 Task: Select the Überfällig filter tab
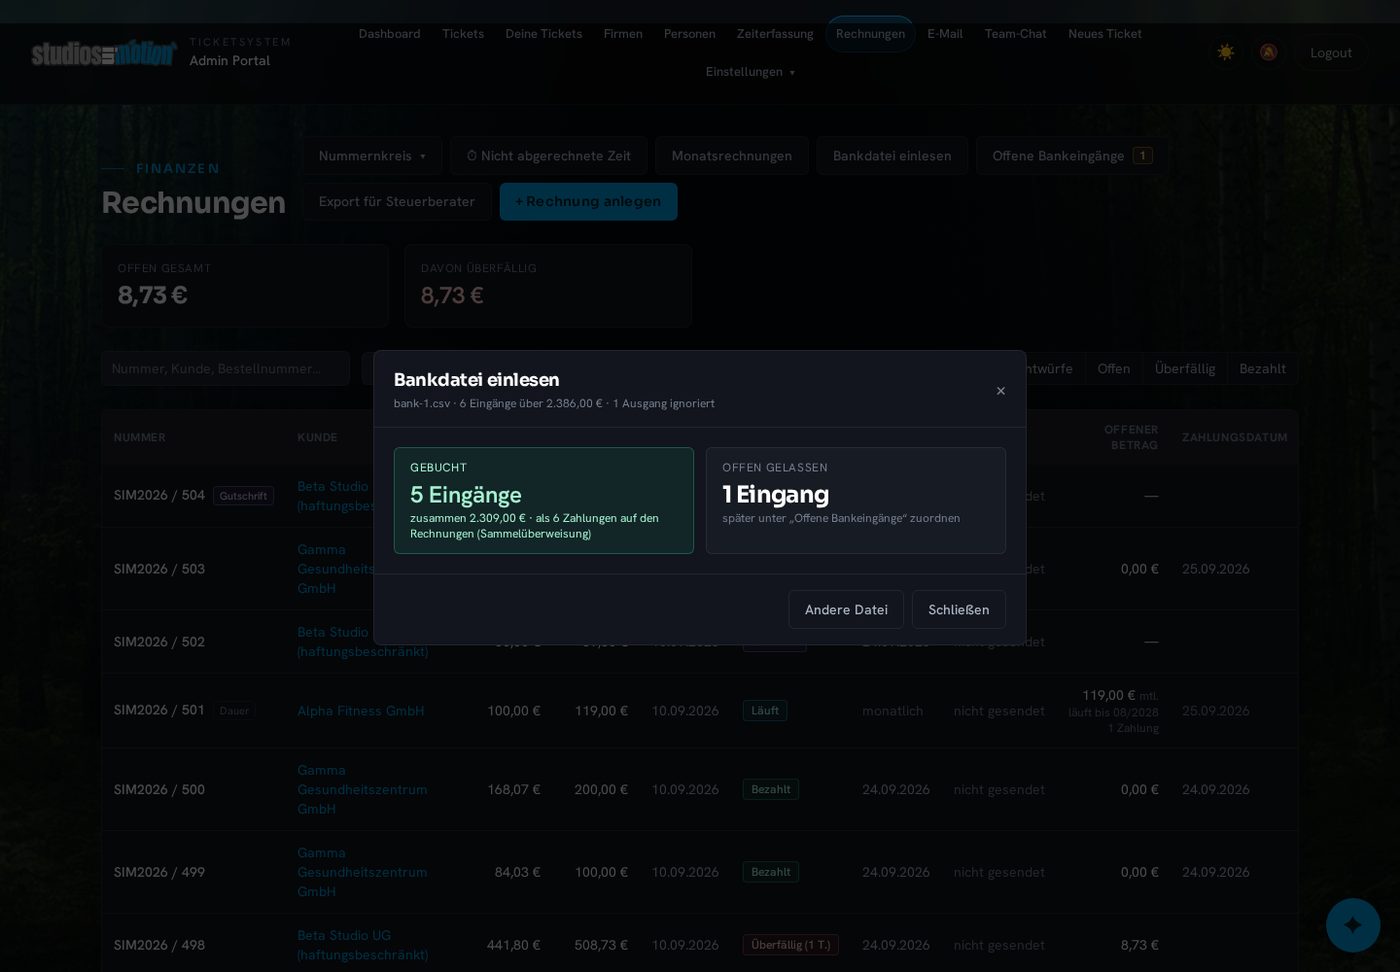pos(1185,369)
